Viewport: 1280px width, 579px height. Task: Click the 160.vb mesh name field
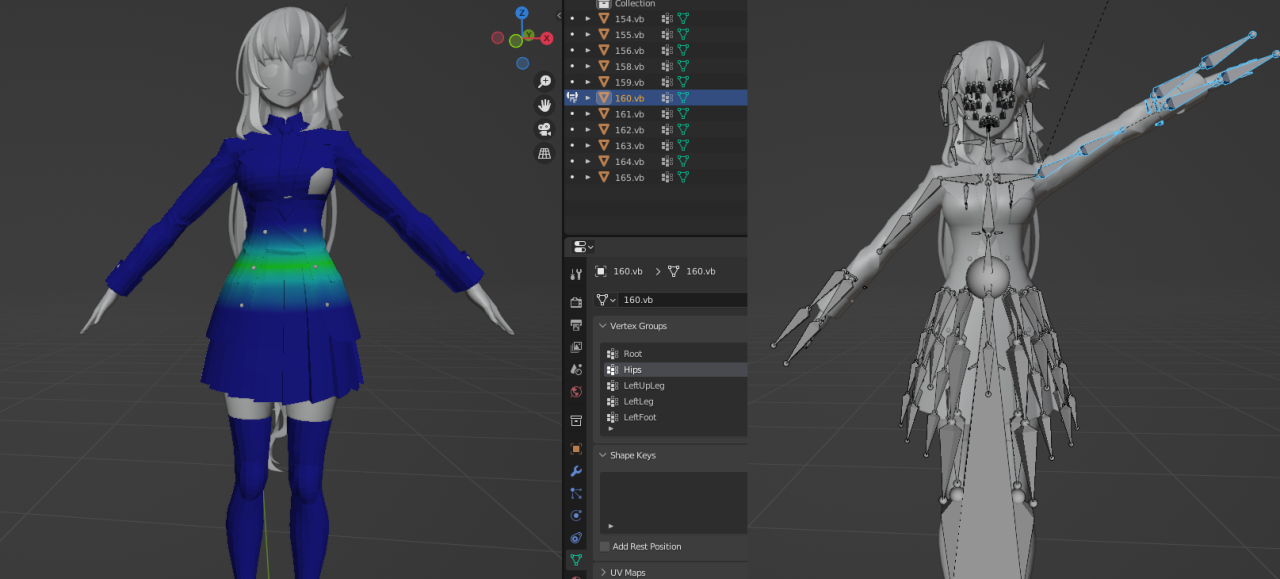[x=682, y=300]
